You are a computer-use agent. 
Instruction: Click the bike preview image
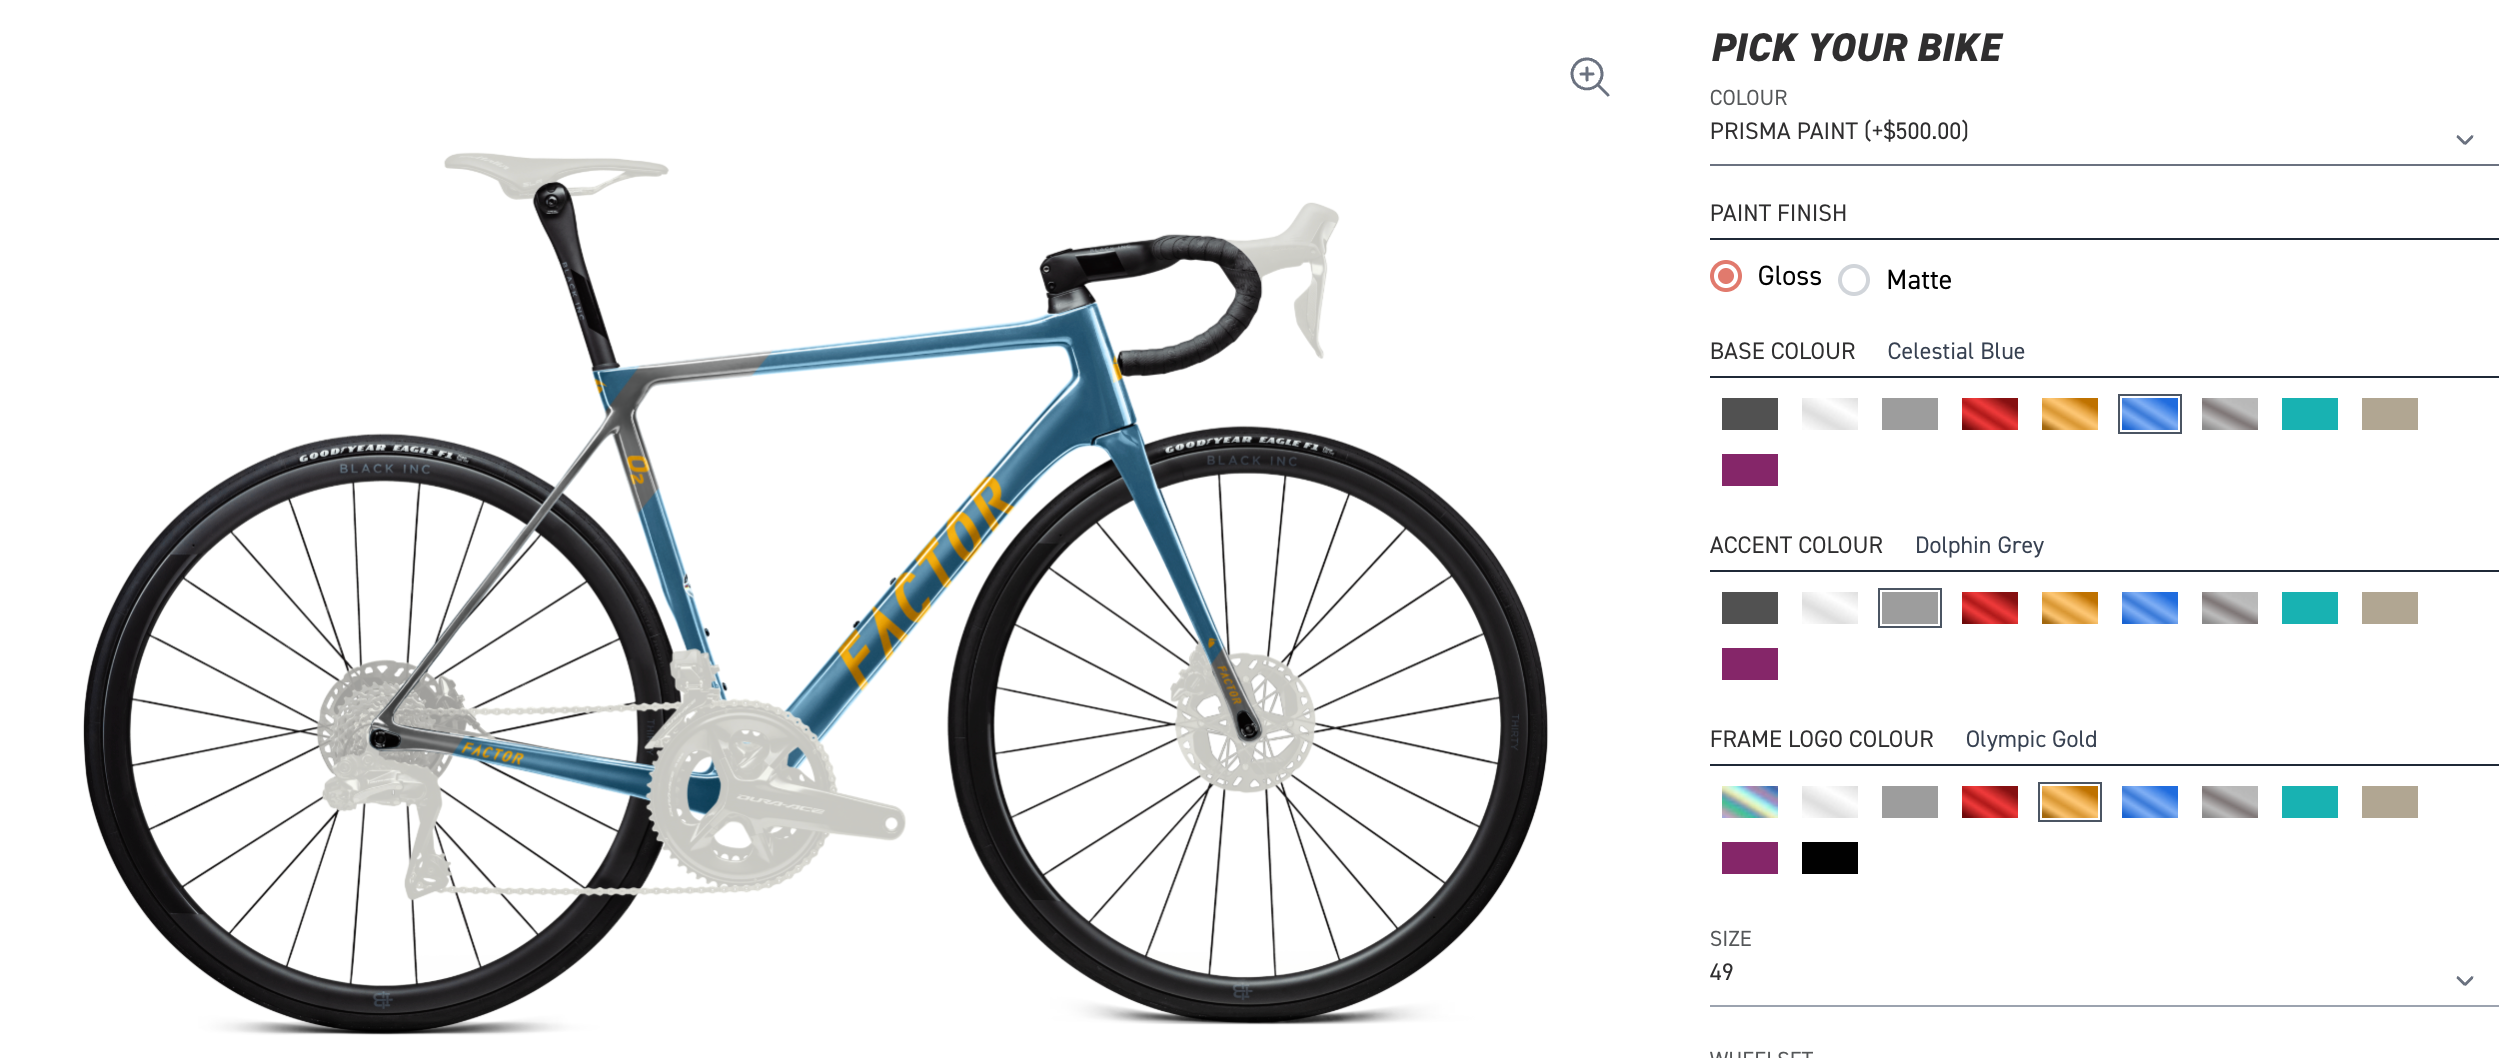815,590
